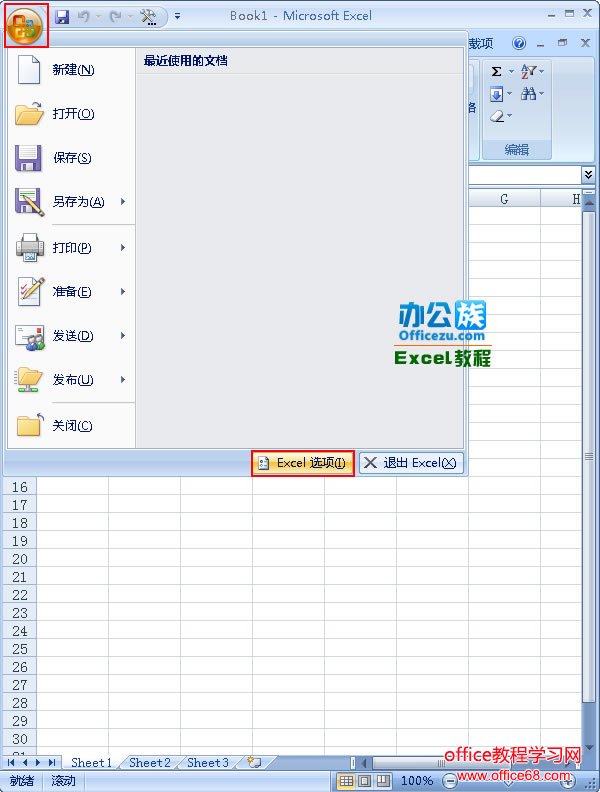Image resolution: width=600 pixels, height=792 pixels.
Task: Select row 25 header
Action: tap(20, 649)
